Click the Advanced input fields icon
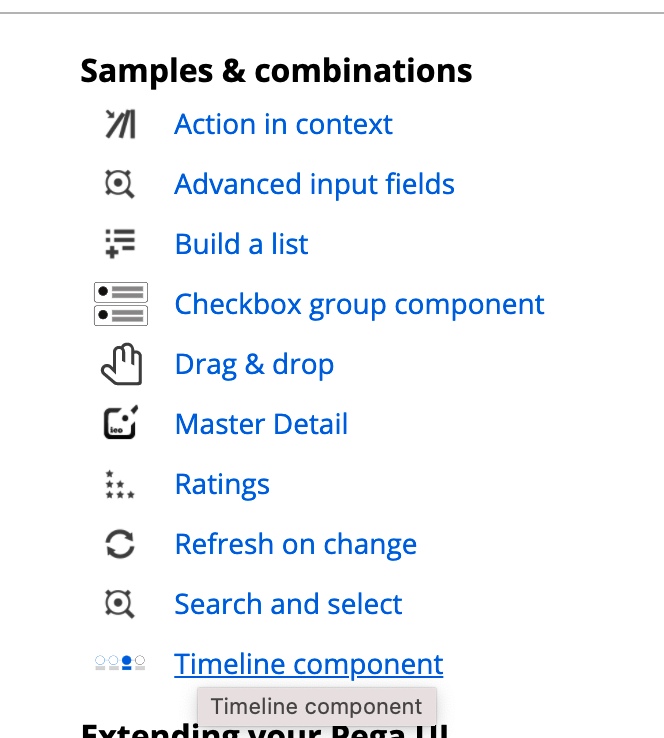Viewport: 664px width, 738px height. click(x=120, y=184)
